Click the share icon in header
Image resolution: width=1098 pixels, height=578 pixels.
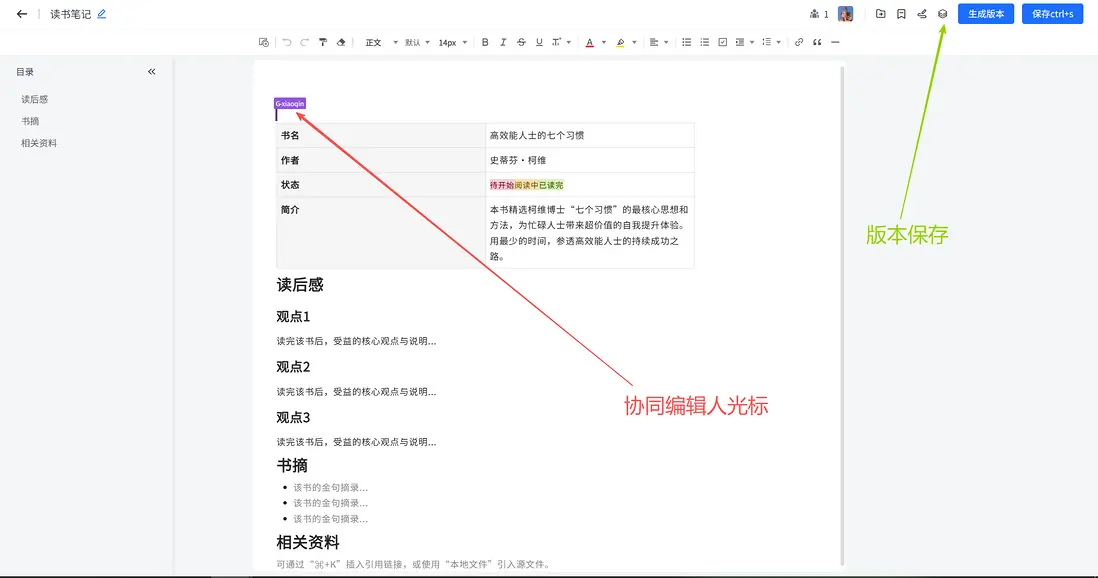(x=922, y=14)
